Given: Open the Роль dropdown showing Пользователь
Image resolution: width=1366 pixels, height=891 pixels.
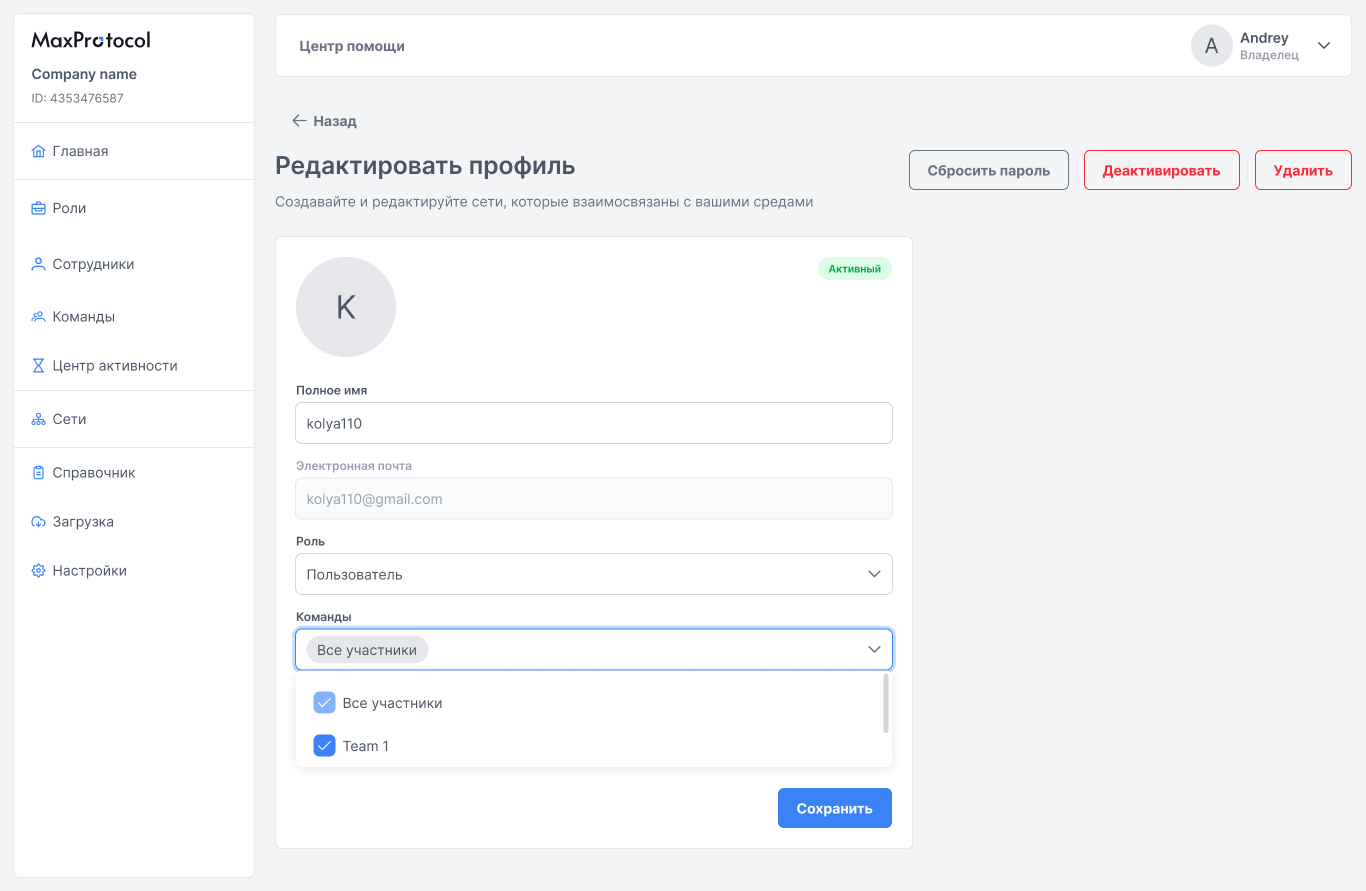Looking at the screenshot, I should point(594,574).
